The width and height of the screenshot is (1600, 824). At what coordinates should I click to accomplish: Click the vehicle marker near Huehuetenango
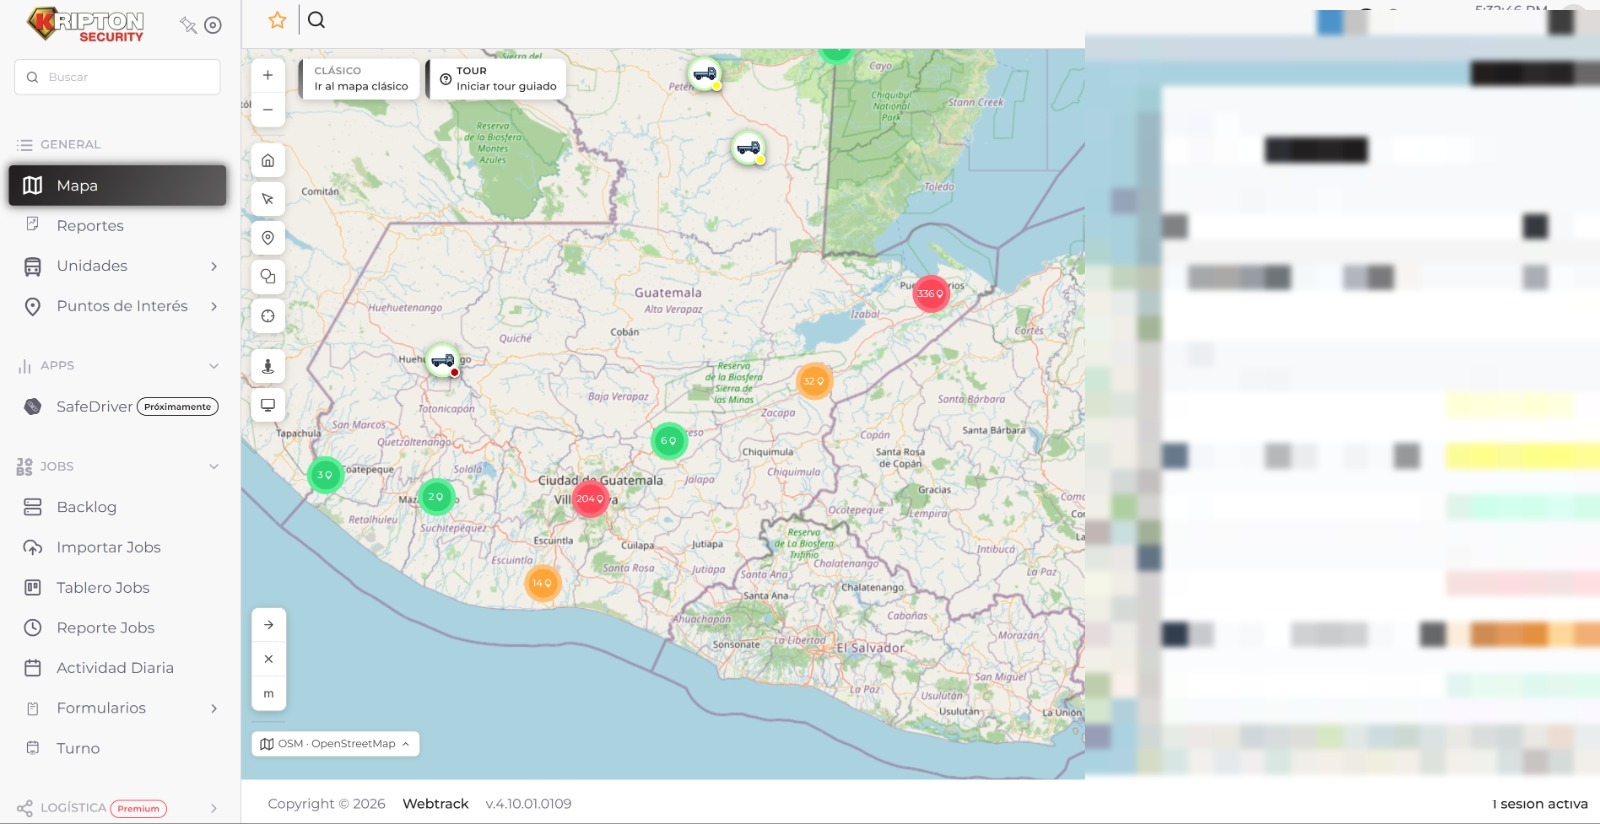[443, 361]
